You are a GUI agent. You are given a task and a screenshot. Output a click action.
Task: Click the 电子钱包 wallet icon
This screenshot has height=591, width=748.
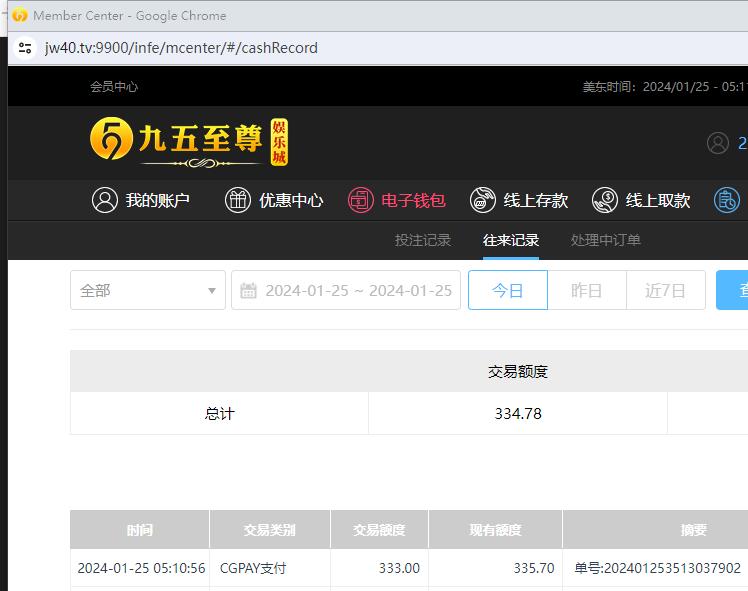(x=361, y=200)
